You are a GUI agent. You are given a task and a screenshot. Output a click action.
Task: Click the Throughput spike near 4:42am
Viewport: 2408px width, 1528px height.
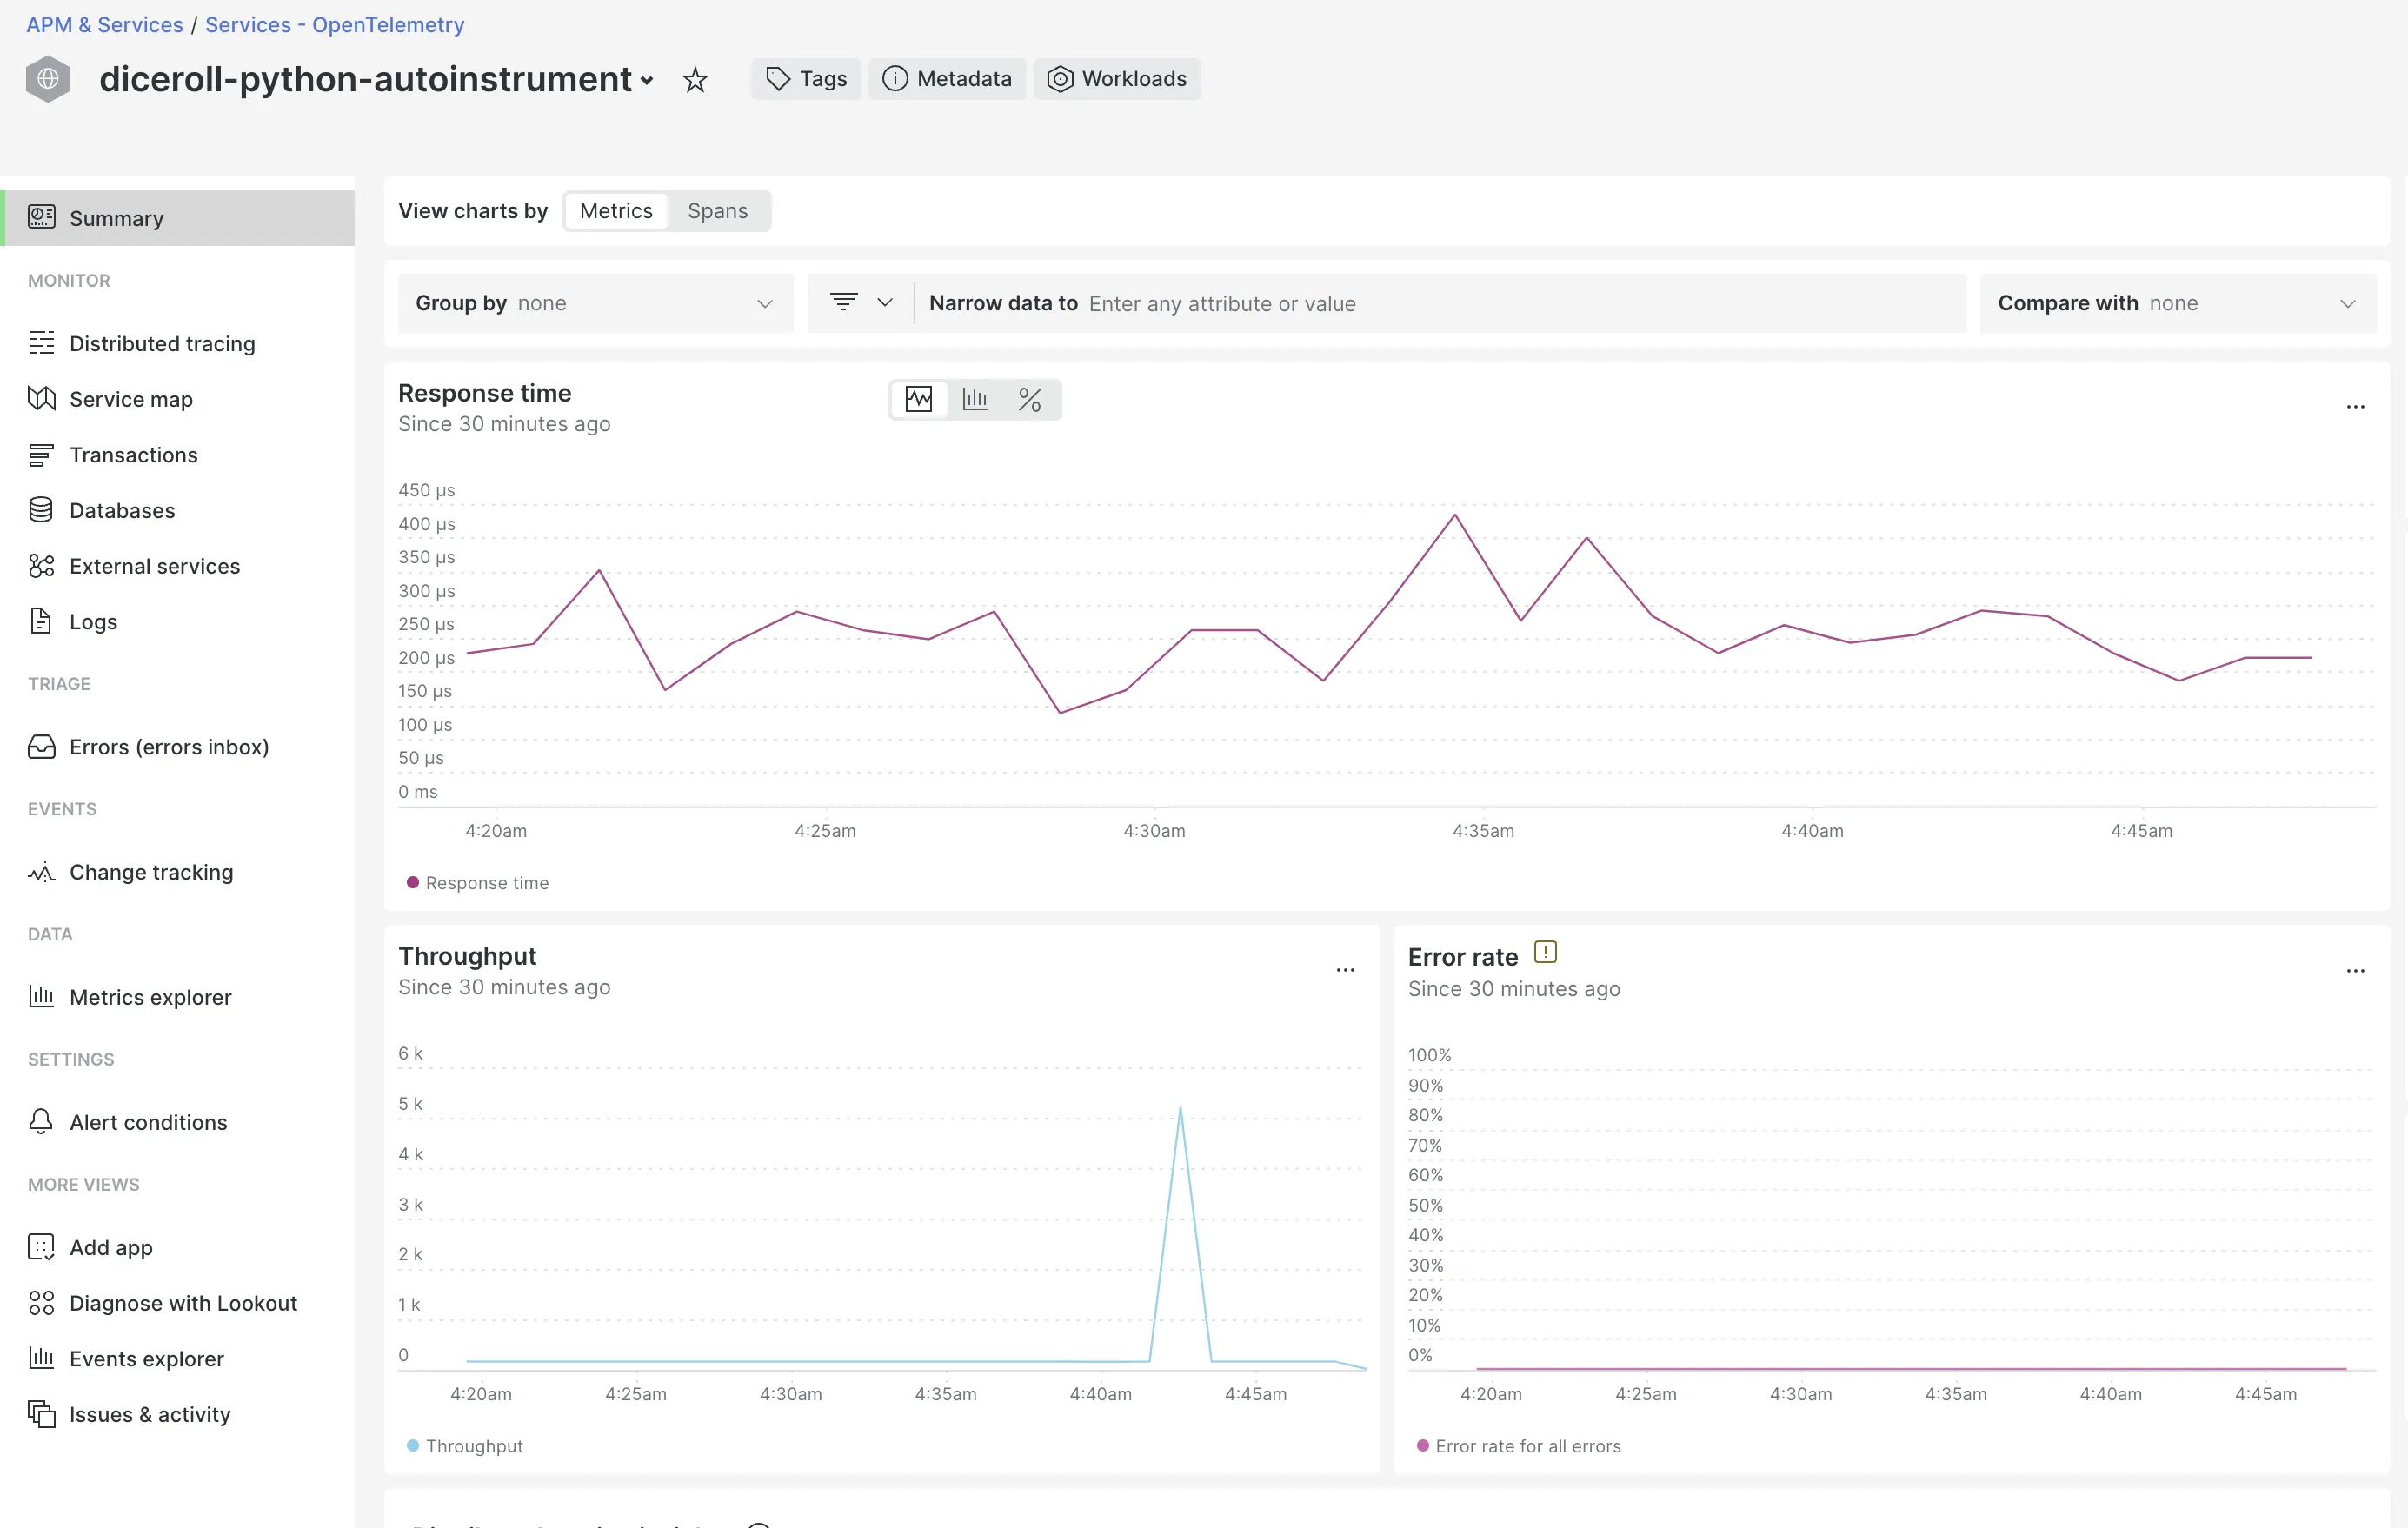[1180, 1109]
